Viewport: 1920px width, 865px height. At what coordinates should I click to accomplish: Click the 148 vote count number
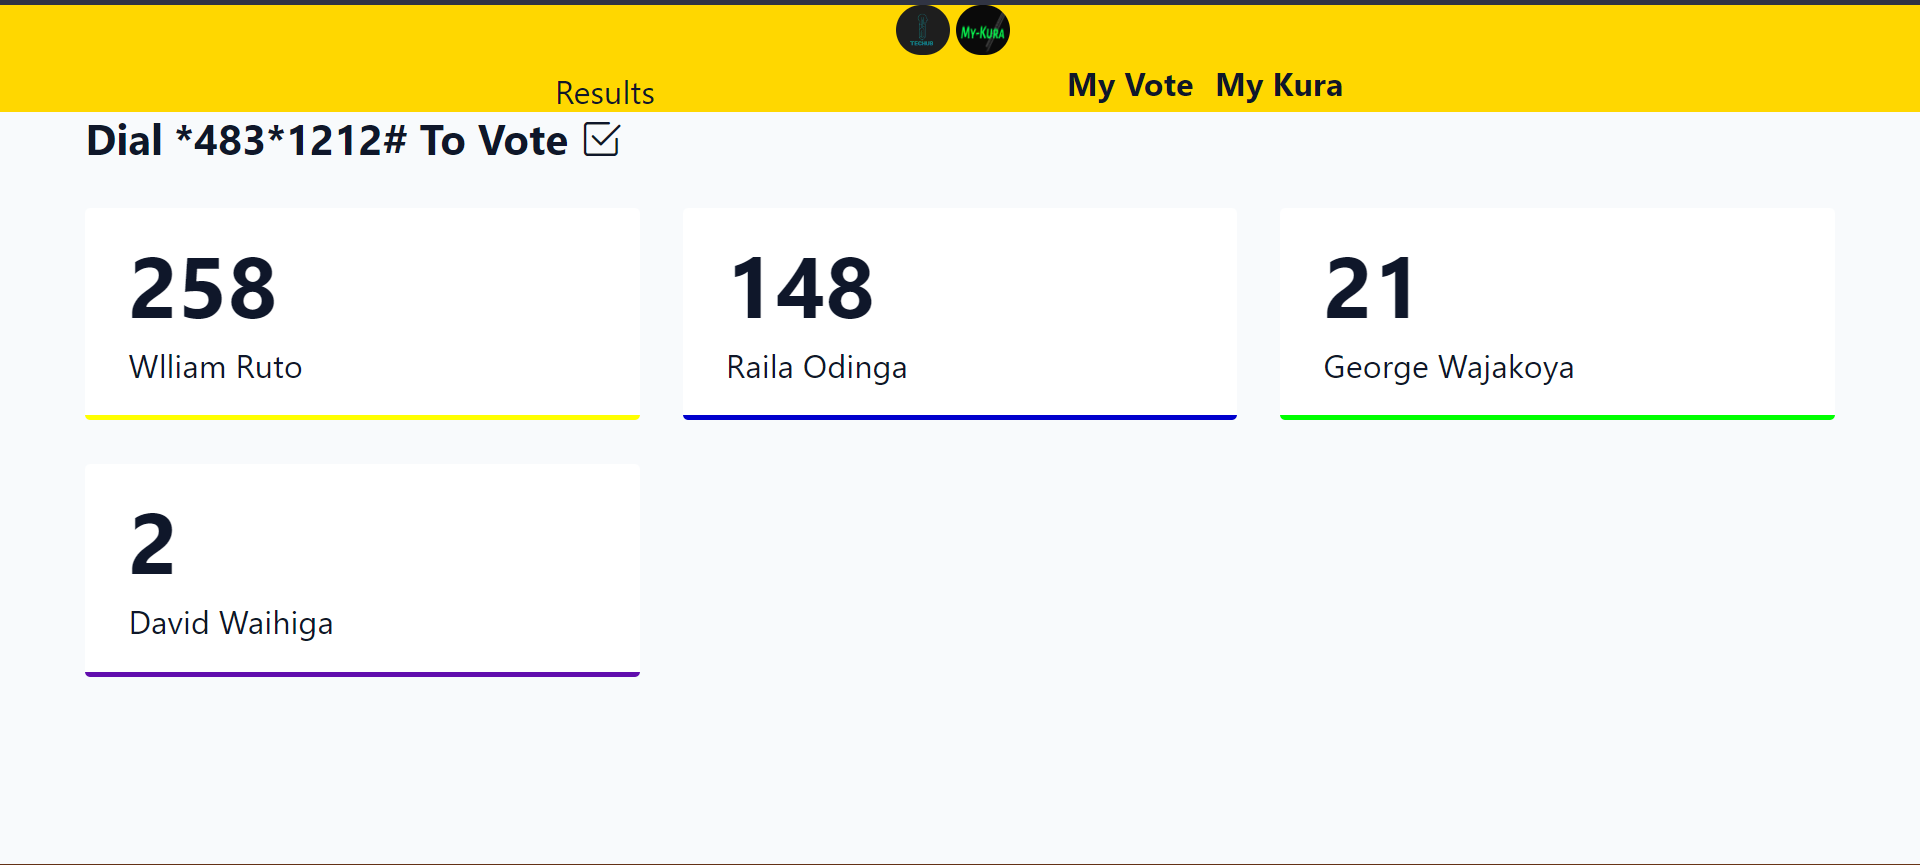coord(801,289)
